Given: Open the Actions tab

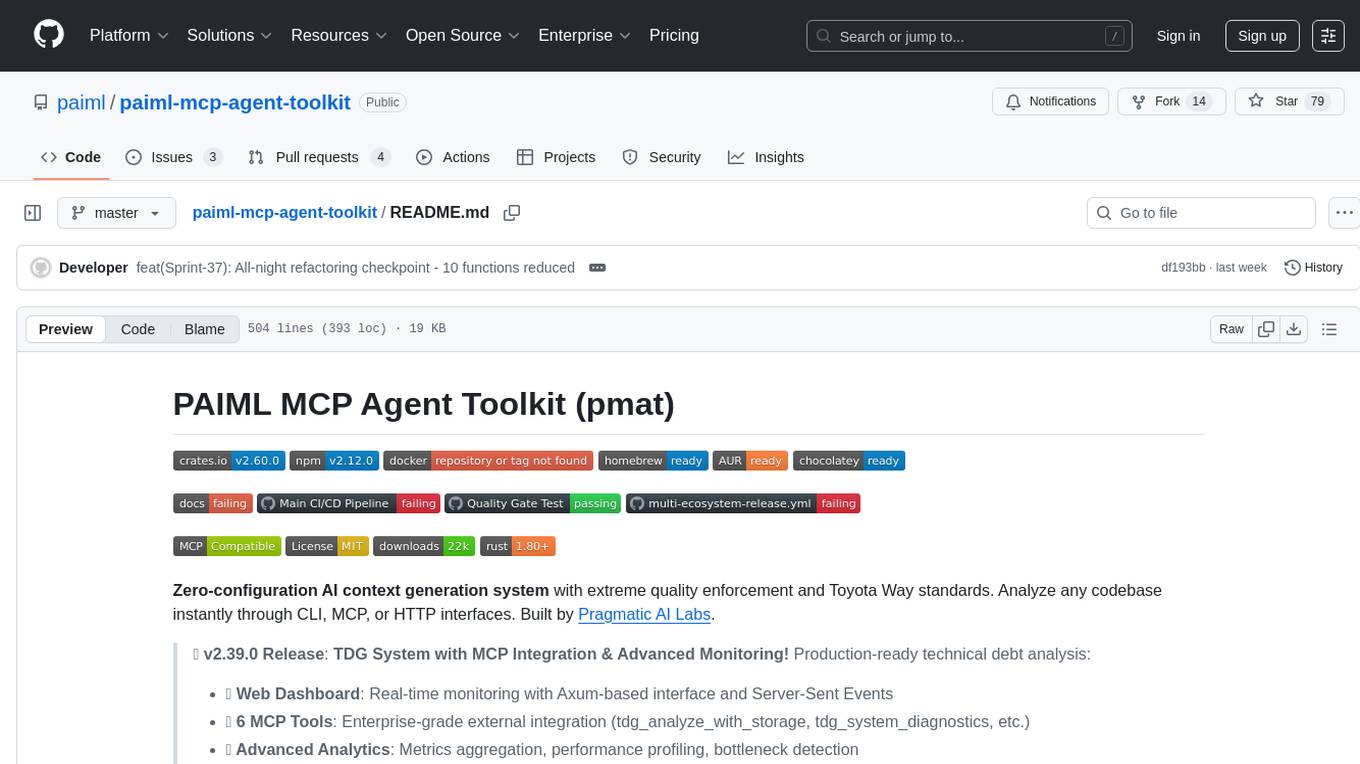Looking at the screenshot, I should [x=453, y=157].
